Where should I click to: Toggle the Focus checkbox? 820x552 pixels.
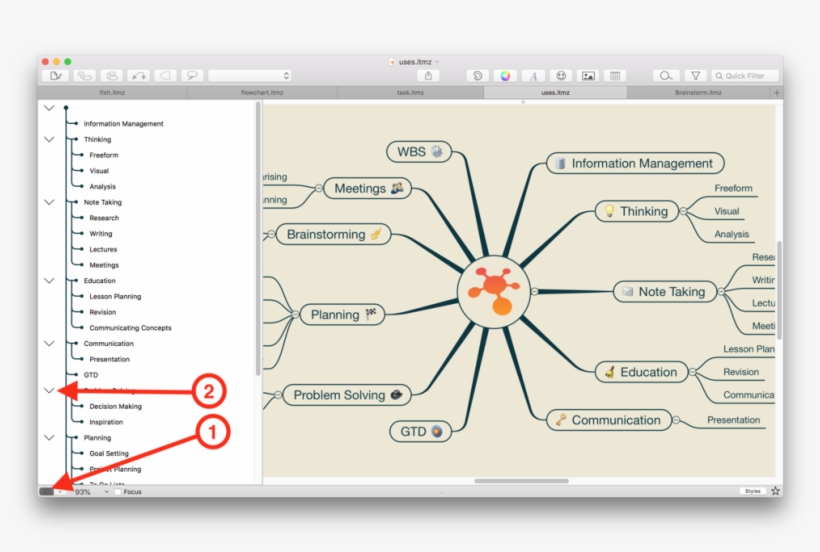tap(118, 492)
